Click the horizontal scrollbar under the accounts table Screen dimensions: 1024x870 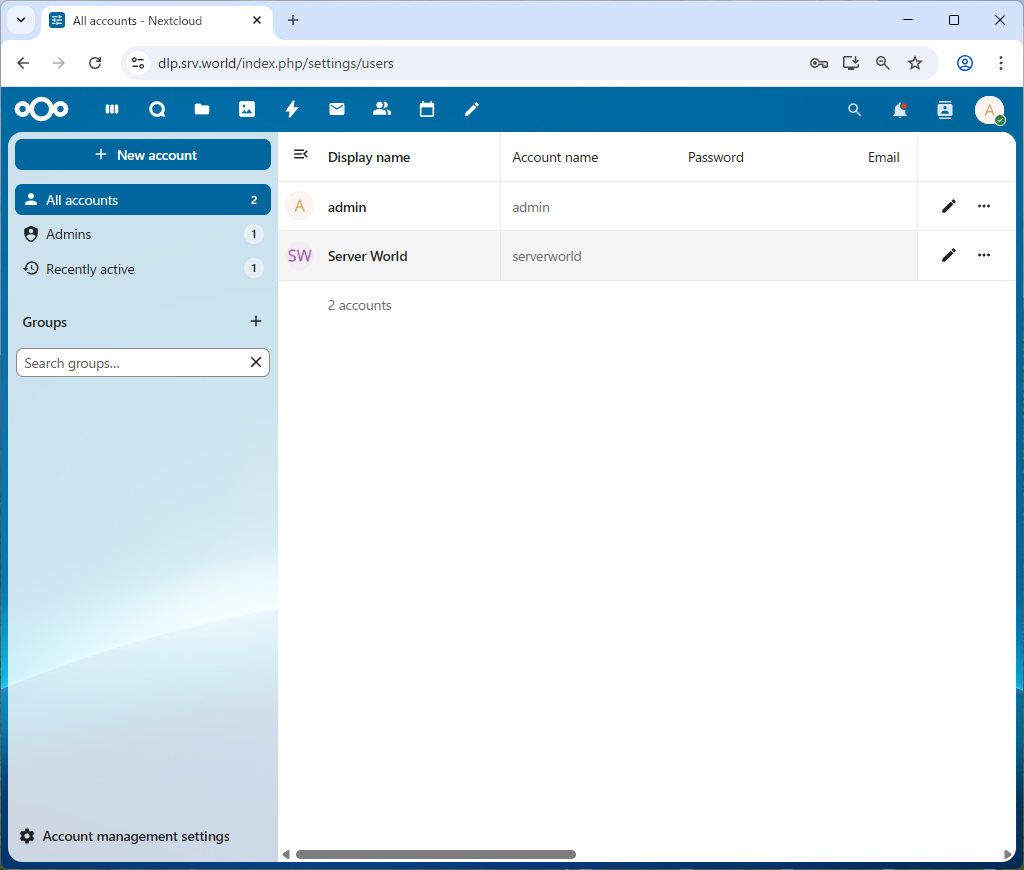436,855
